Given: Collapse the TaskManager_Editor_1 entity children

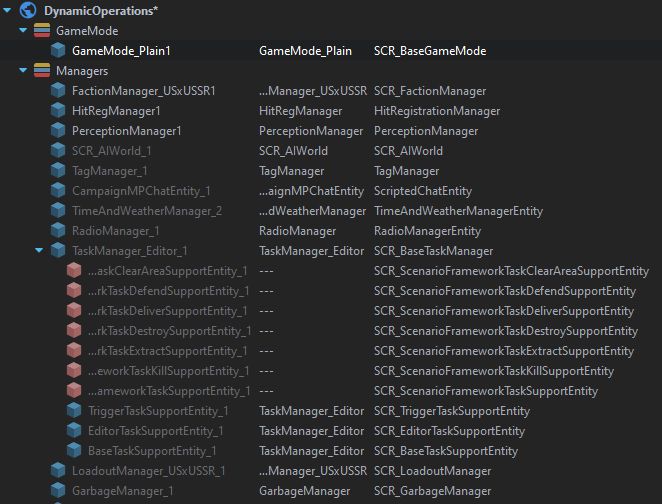Looking at the screenshot, I should pyautogui.click(x=39, y=250).
